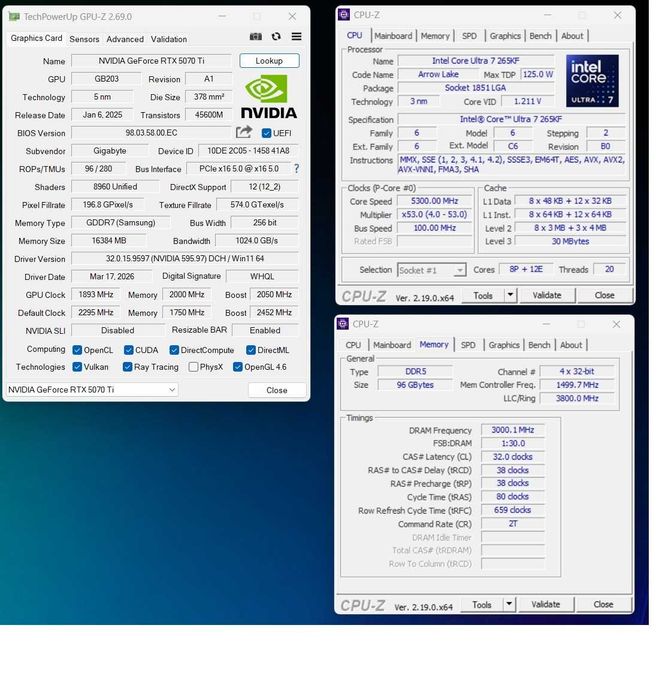The height and width of the screenshot is (700, 659).
Task: Open Graphics tab in bottom CPU-Z window
Action: point(504,345)
